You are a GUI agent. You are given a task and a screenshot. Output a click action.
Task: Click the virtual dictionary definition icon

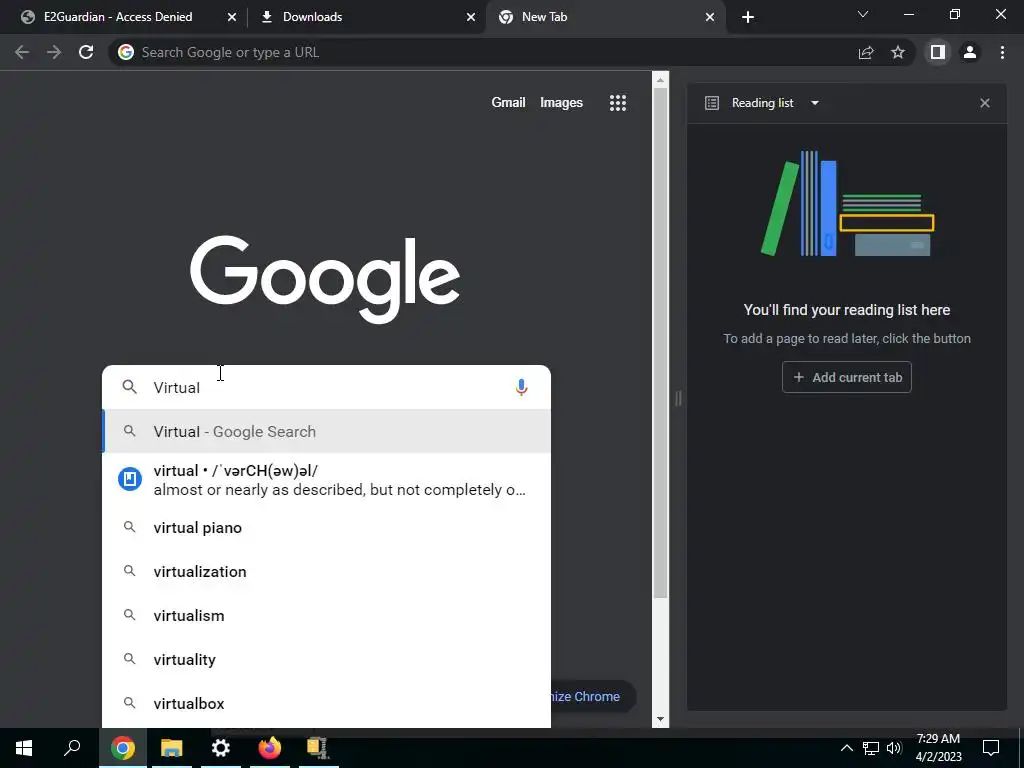pyautogui.click(x=130, y=479)
